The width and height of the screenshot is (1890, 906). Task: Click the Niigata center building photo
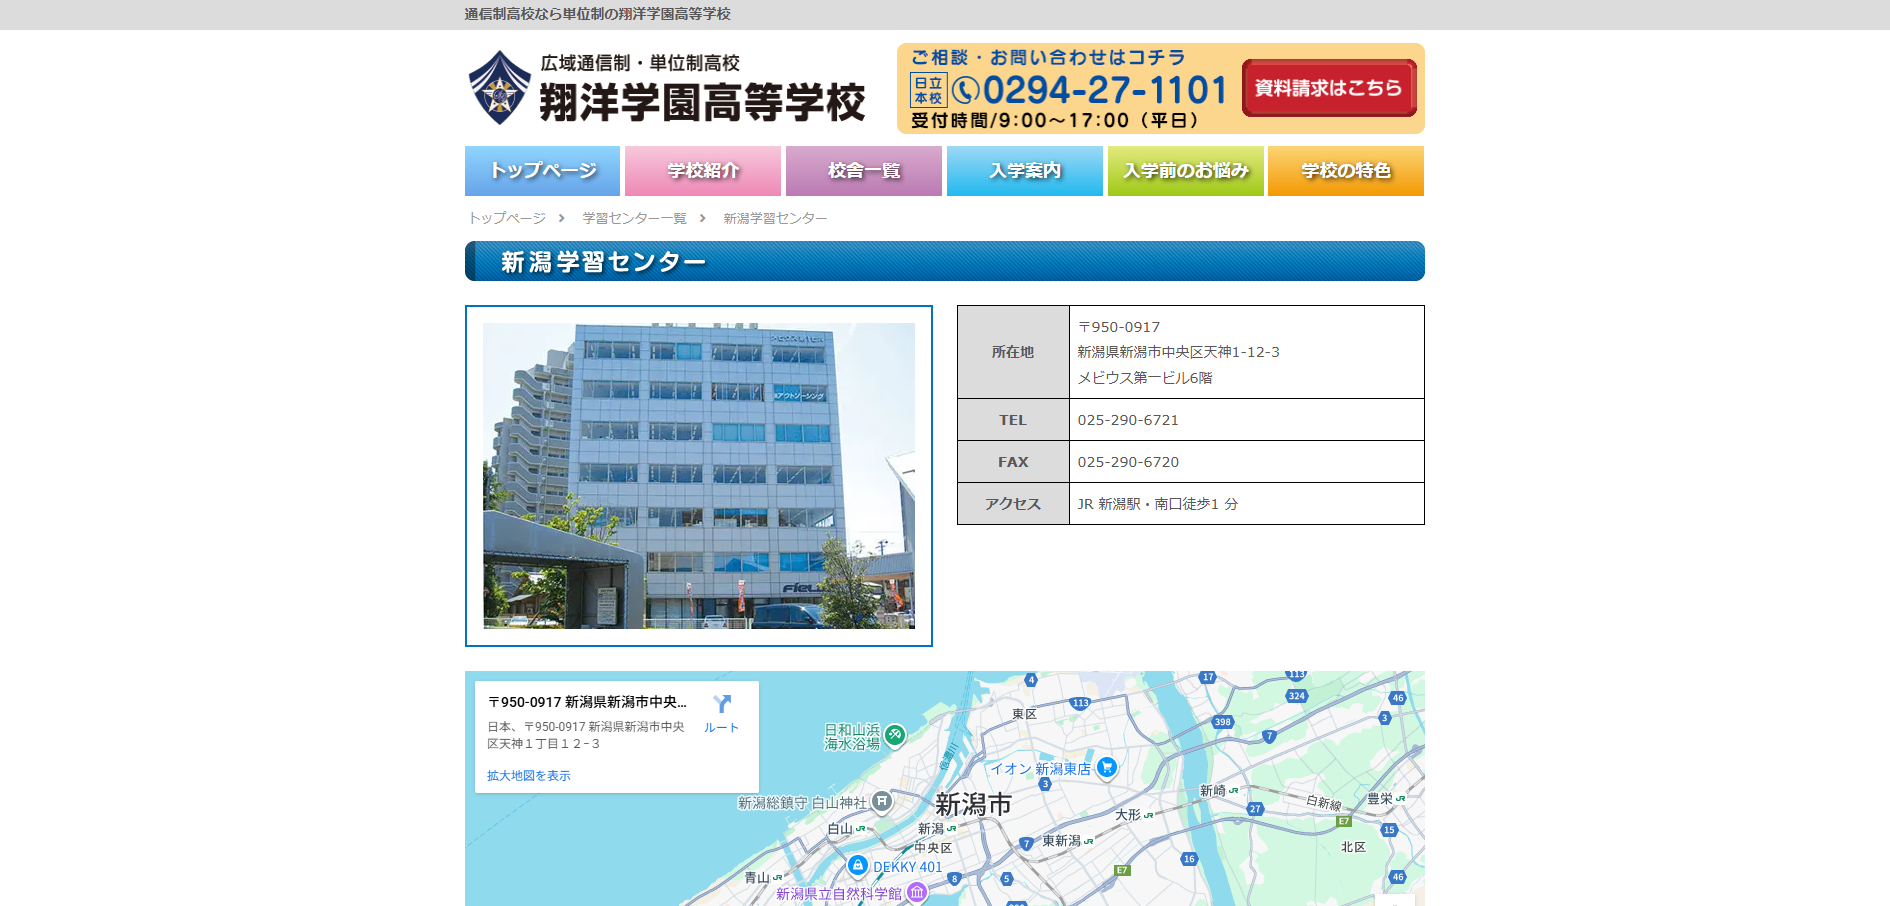coord(698,476)
